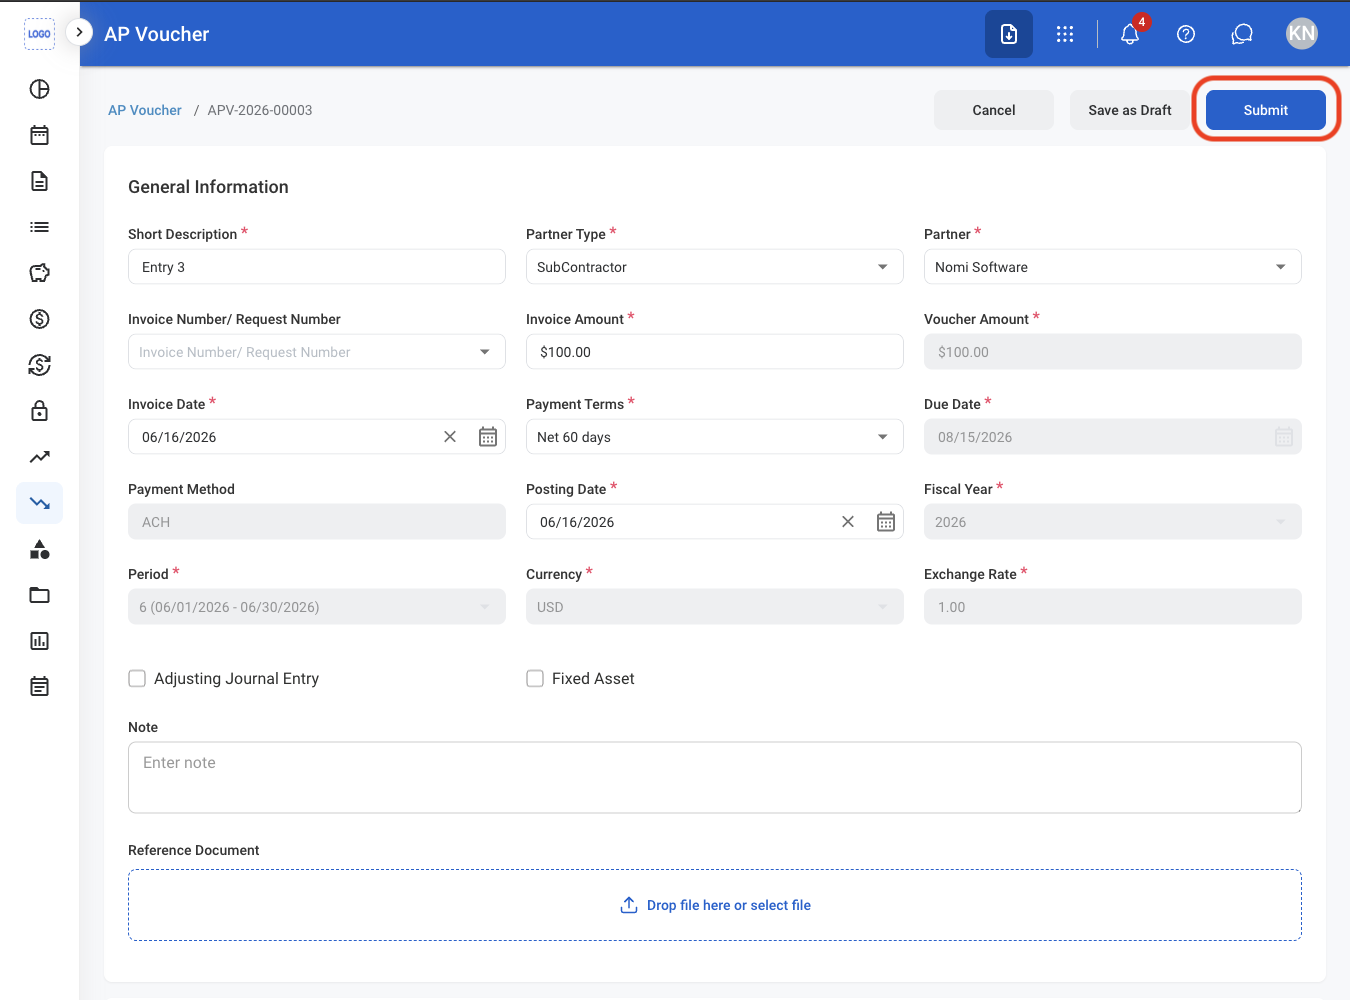
Task: Enable Adjusting Journal Entry checkbox
Action: [138, 679]
